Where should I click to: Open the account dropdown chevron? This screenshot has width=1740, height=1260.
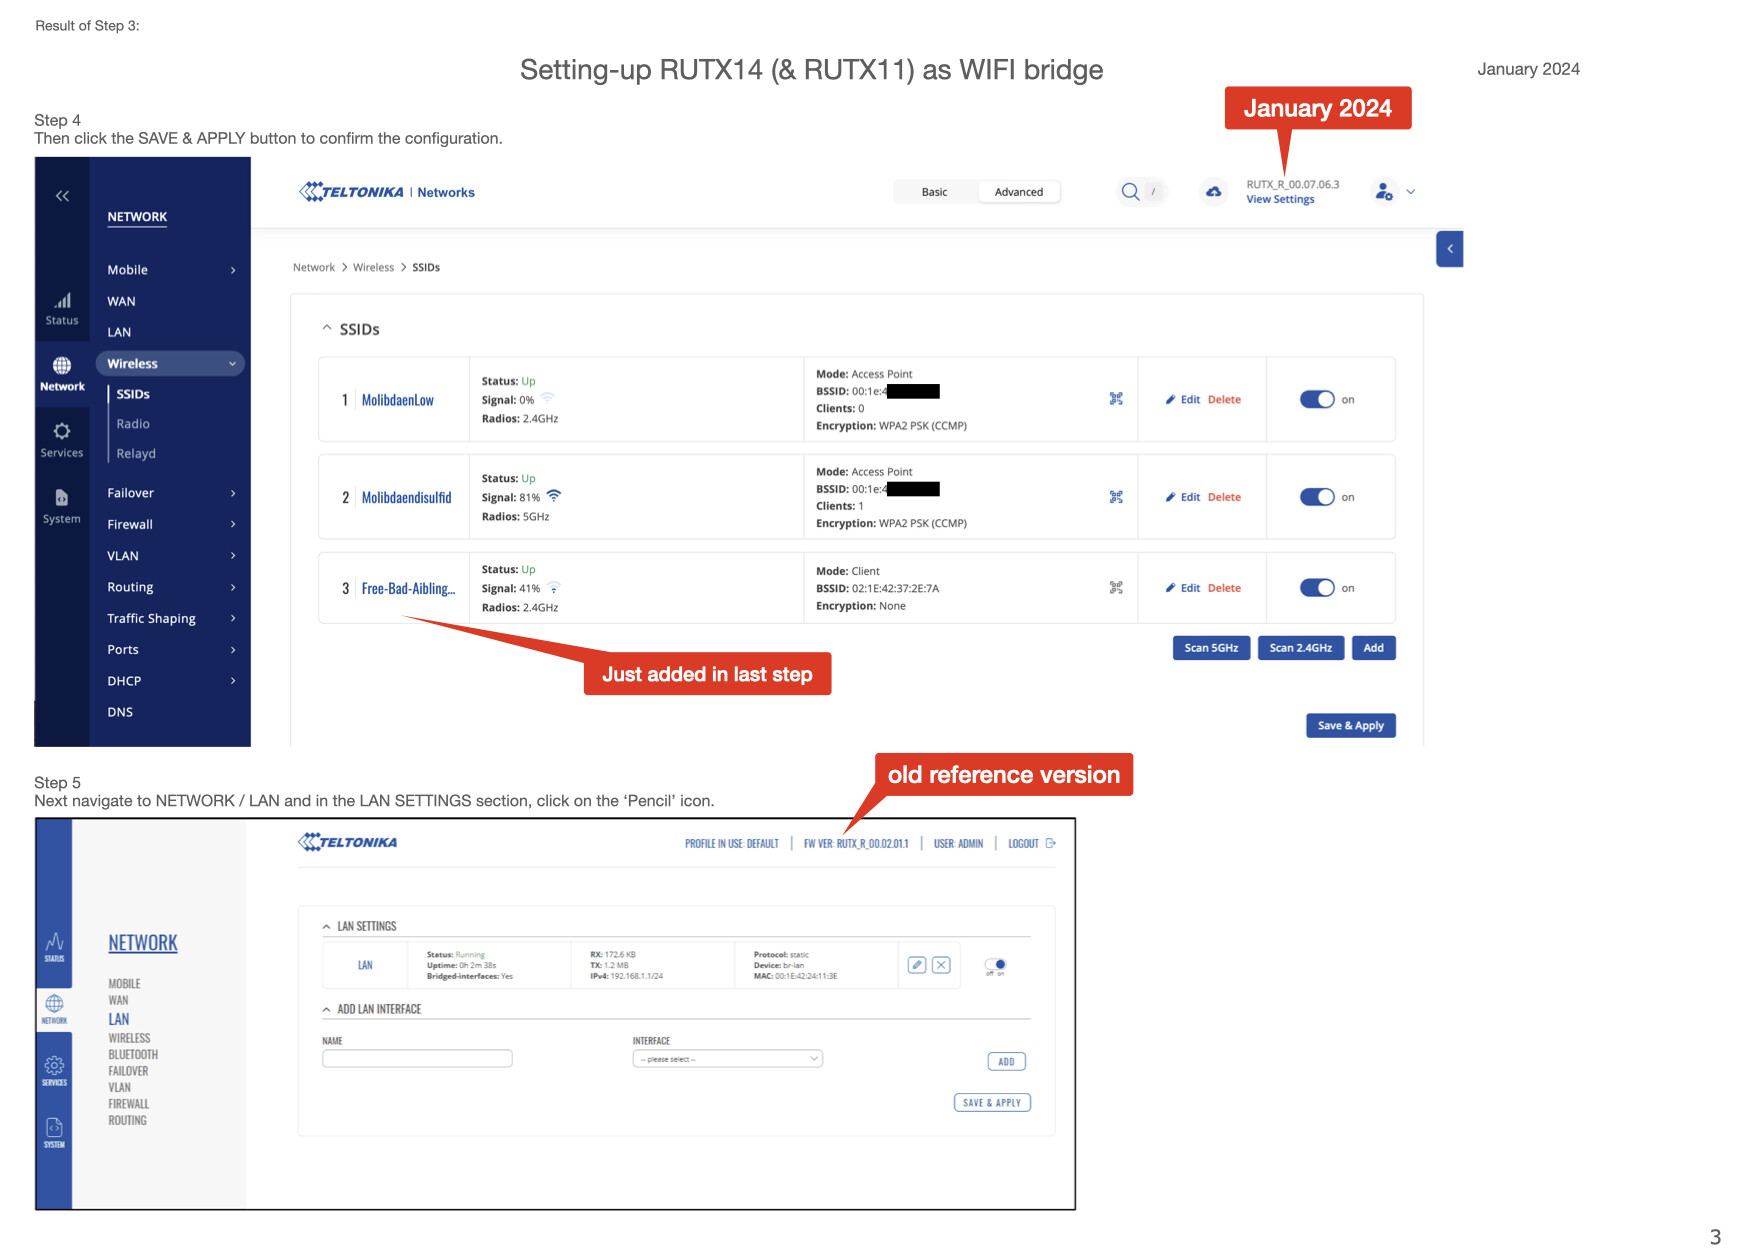pos(1410,192)
